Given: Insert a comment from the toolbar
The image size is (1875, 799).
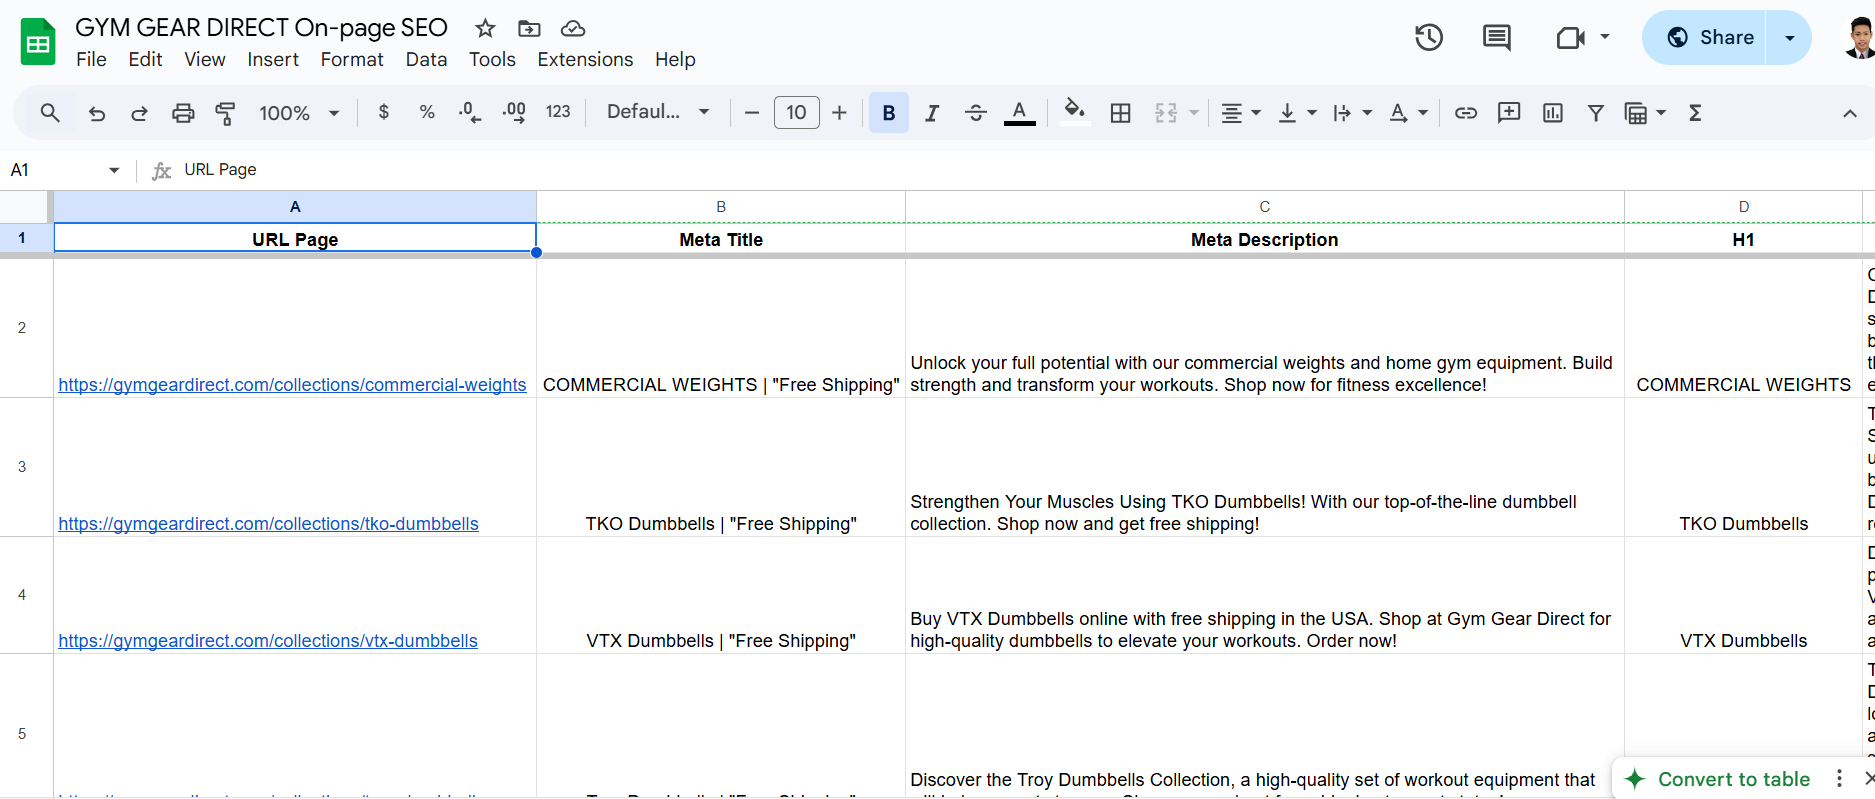Looking at the screenshot, I should click(1509, 112).
